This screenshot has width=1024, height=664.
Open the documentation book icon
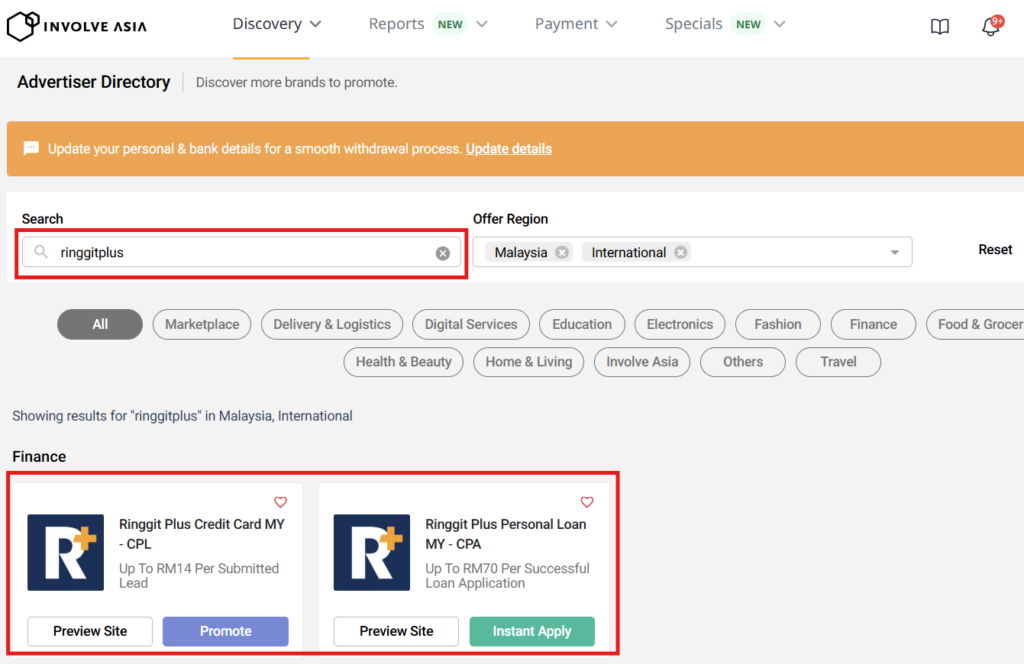click(x=940, y=27)
